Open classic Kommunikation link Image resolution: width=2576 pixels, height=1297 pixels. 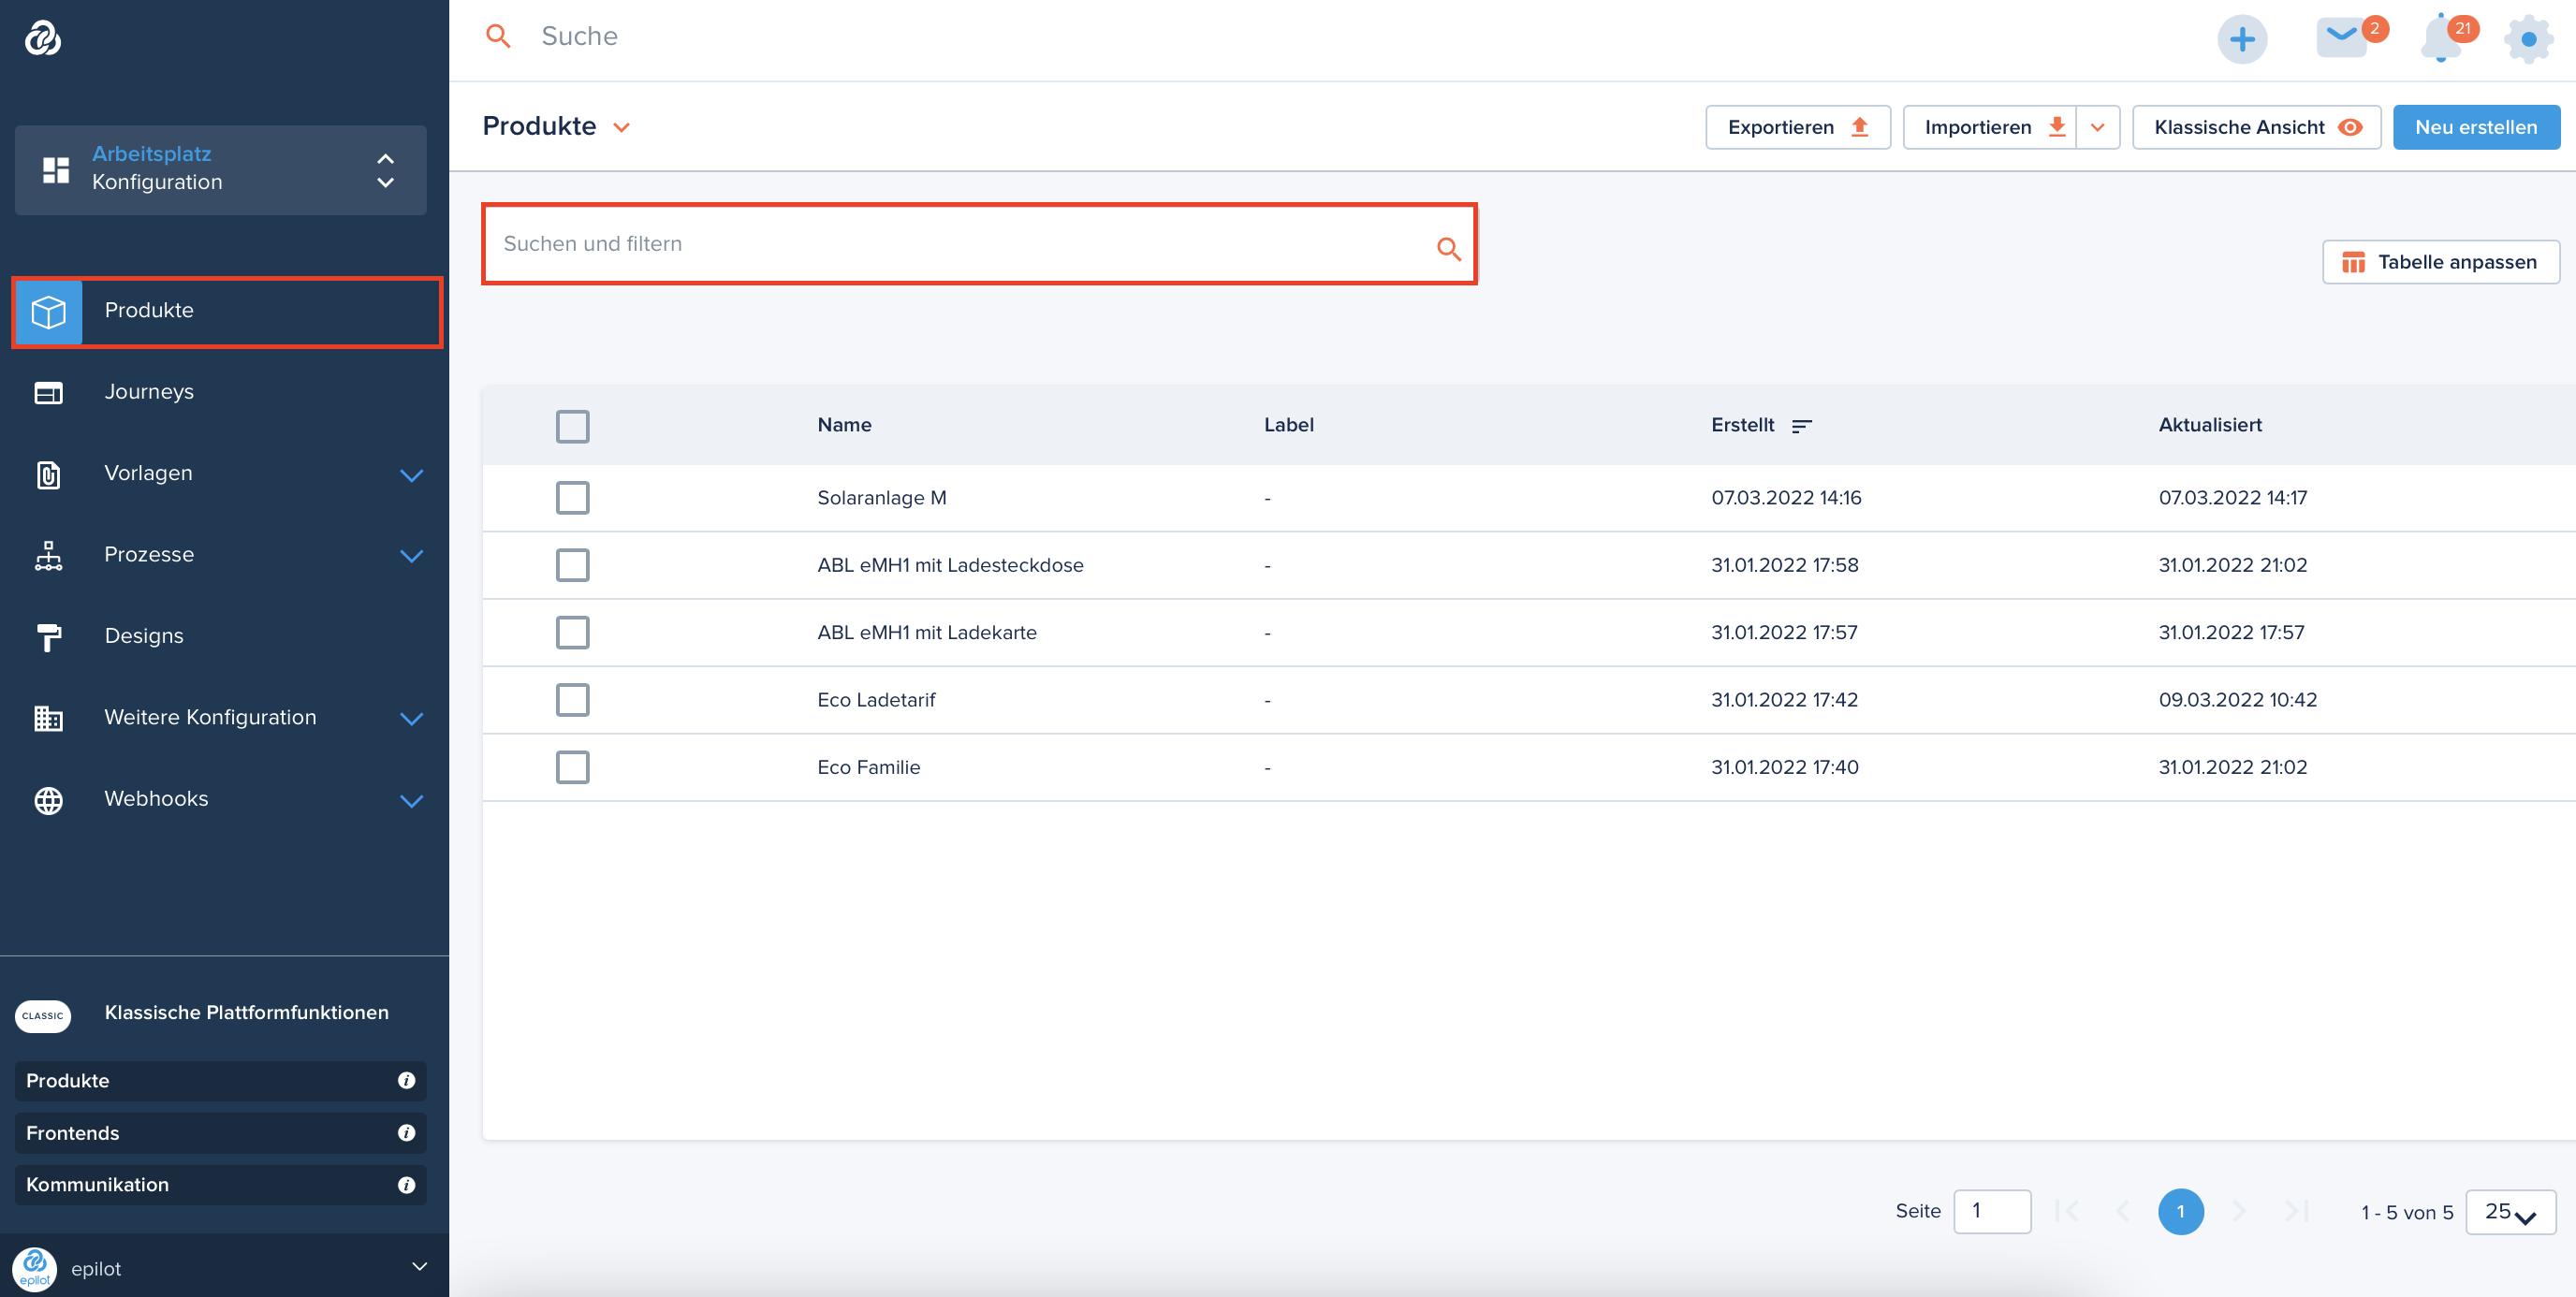tap(220, 1184)
